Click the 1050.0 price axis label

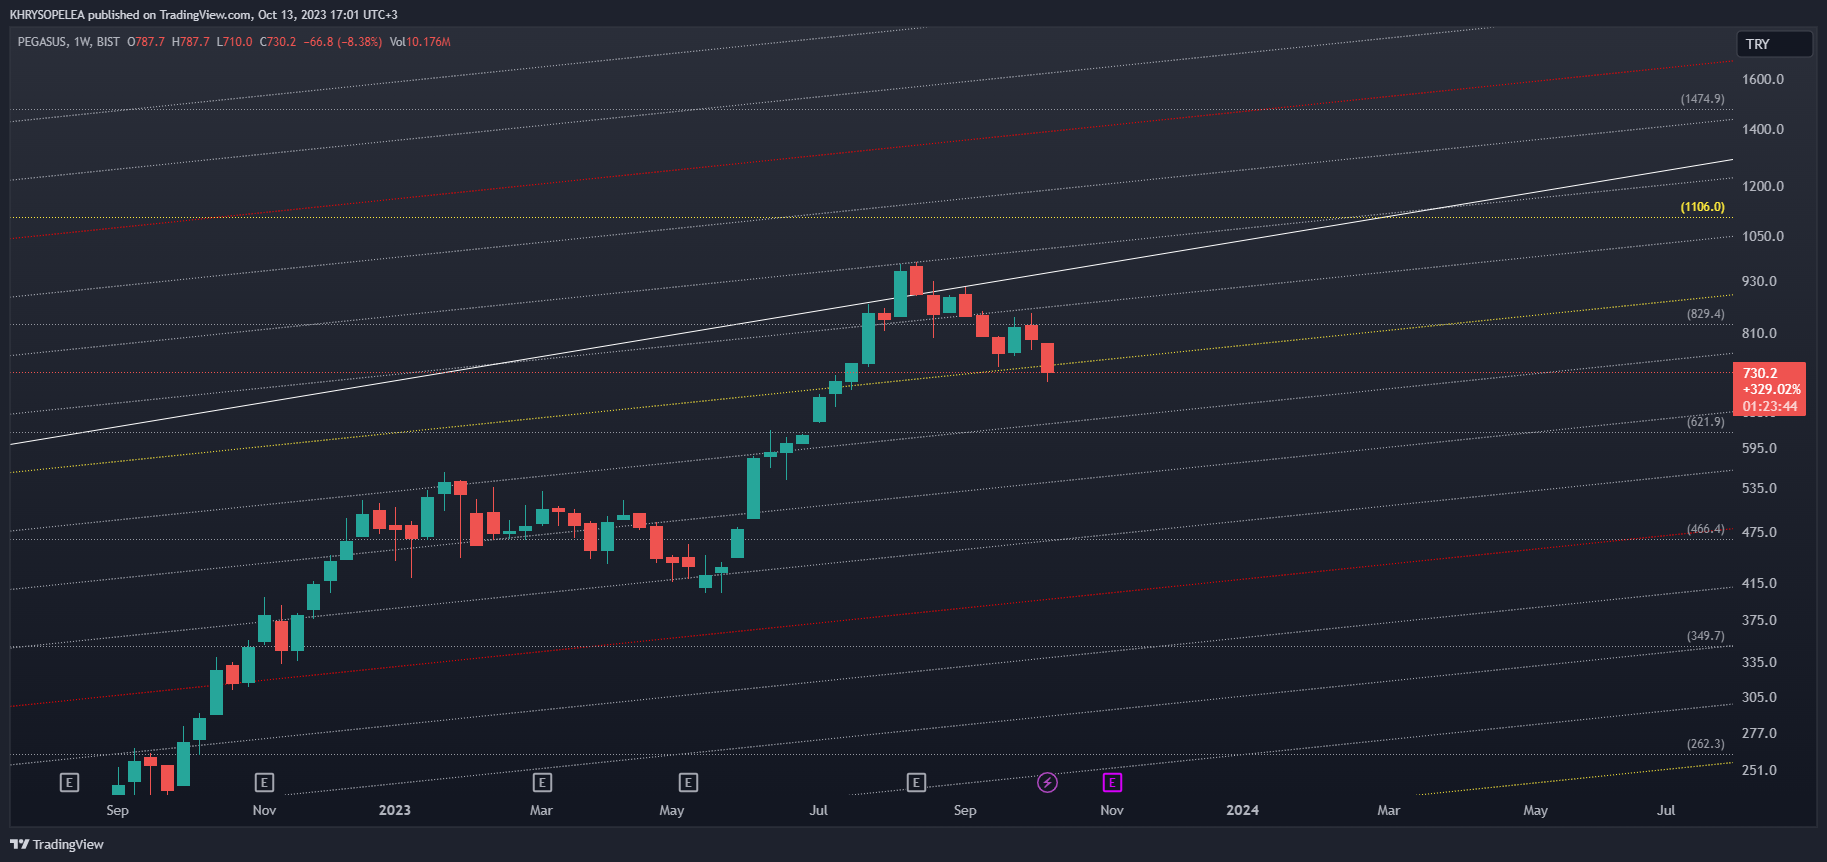coord(1763,236)
